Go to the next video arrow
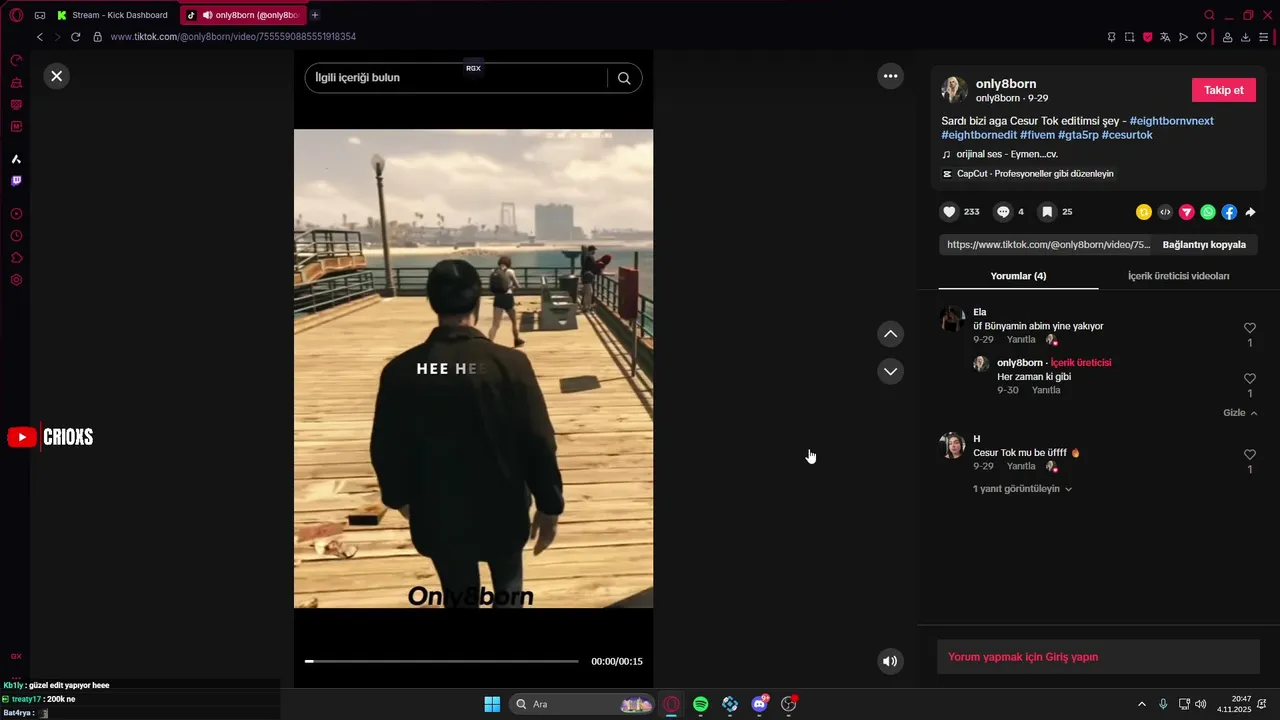This screenshot has height=720, width=1280. pos(890,371)
